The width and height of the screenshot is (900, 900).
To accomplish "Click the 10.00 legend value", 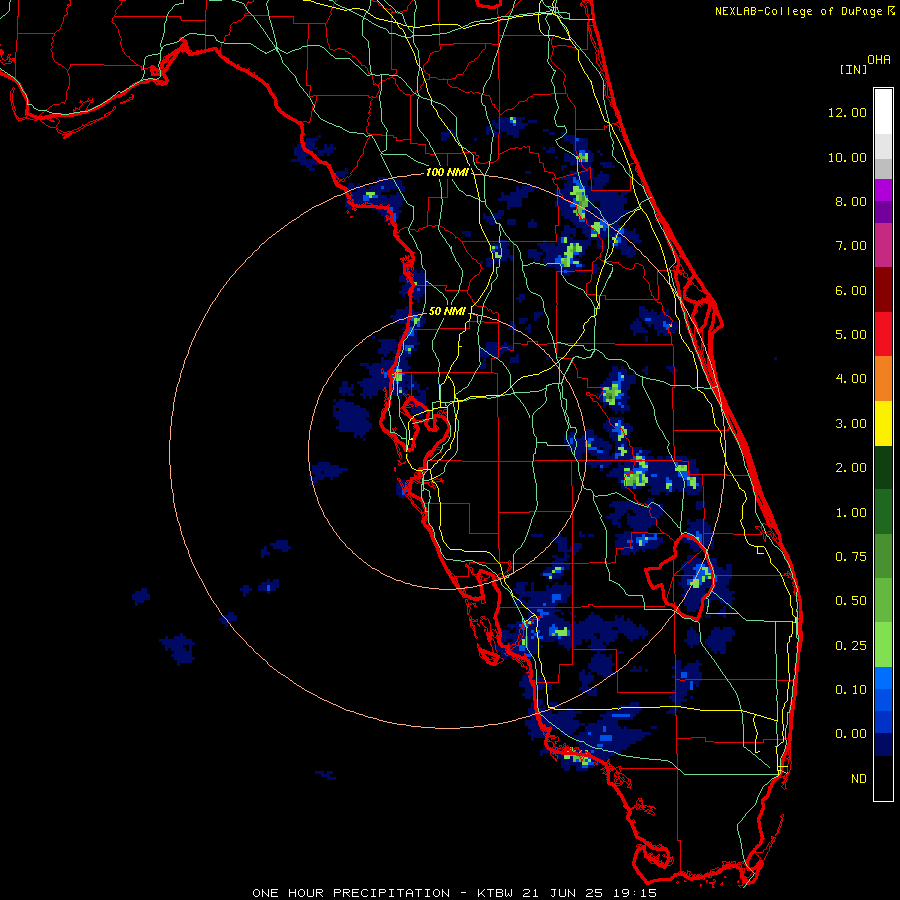I will click(847, 157).
